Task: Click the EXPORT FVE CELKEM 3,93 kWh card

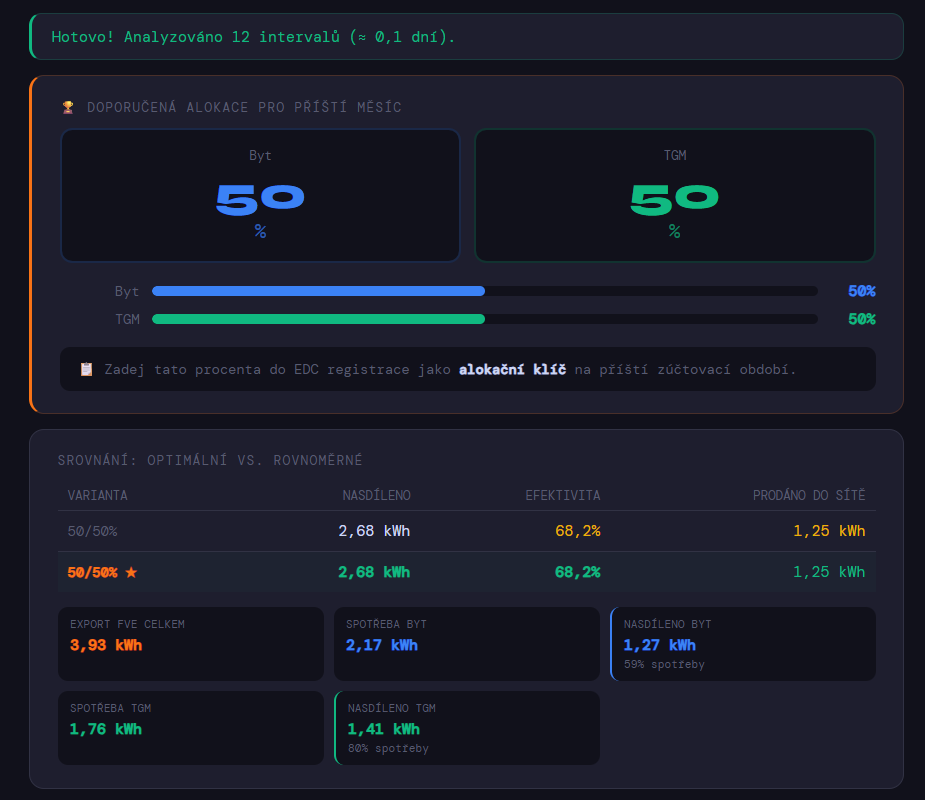Action: tap(191, 644)
